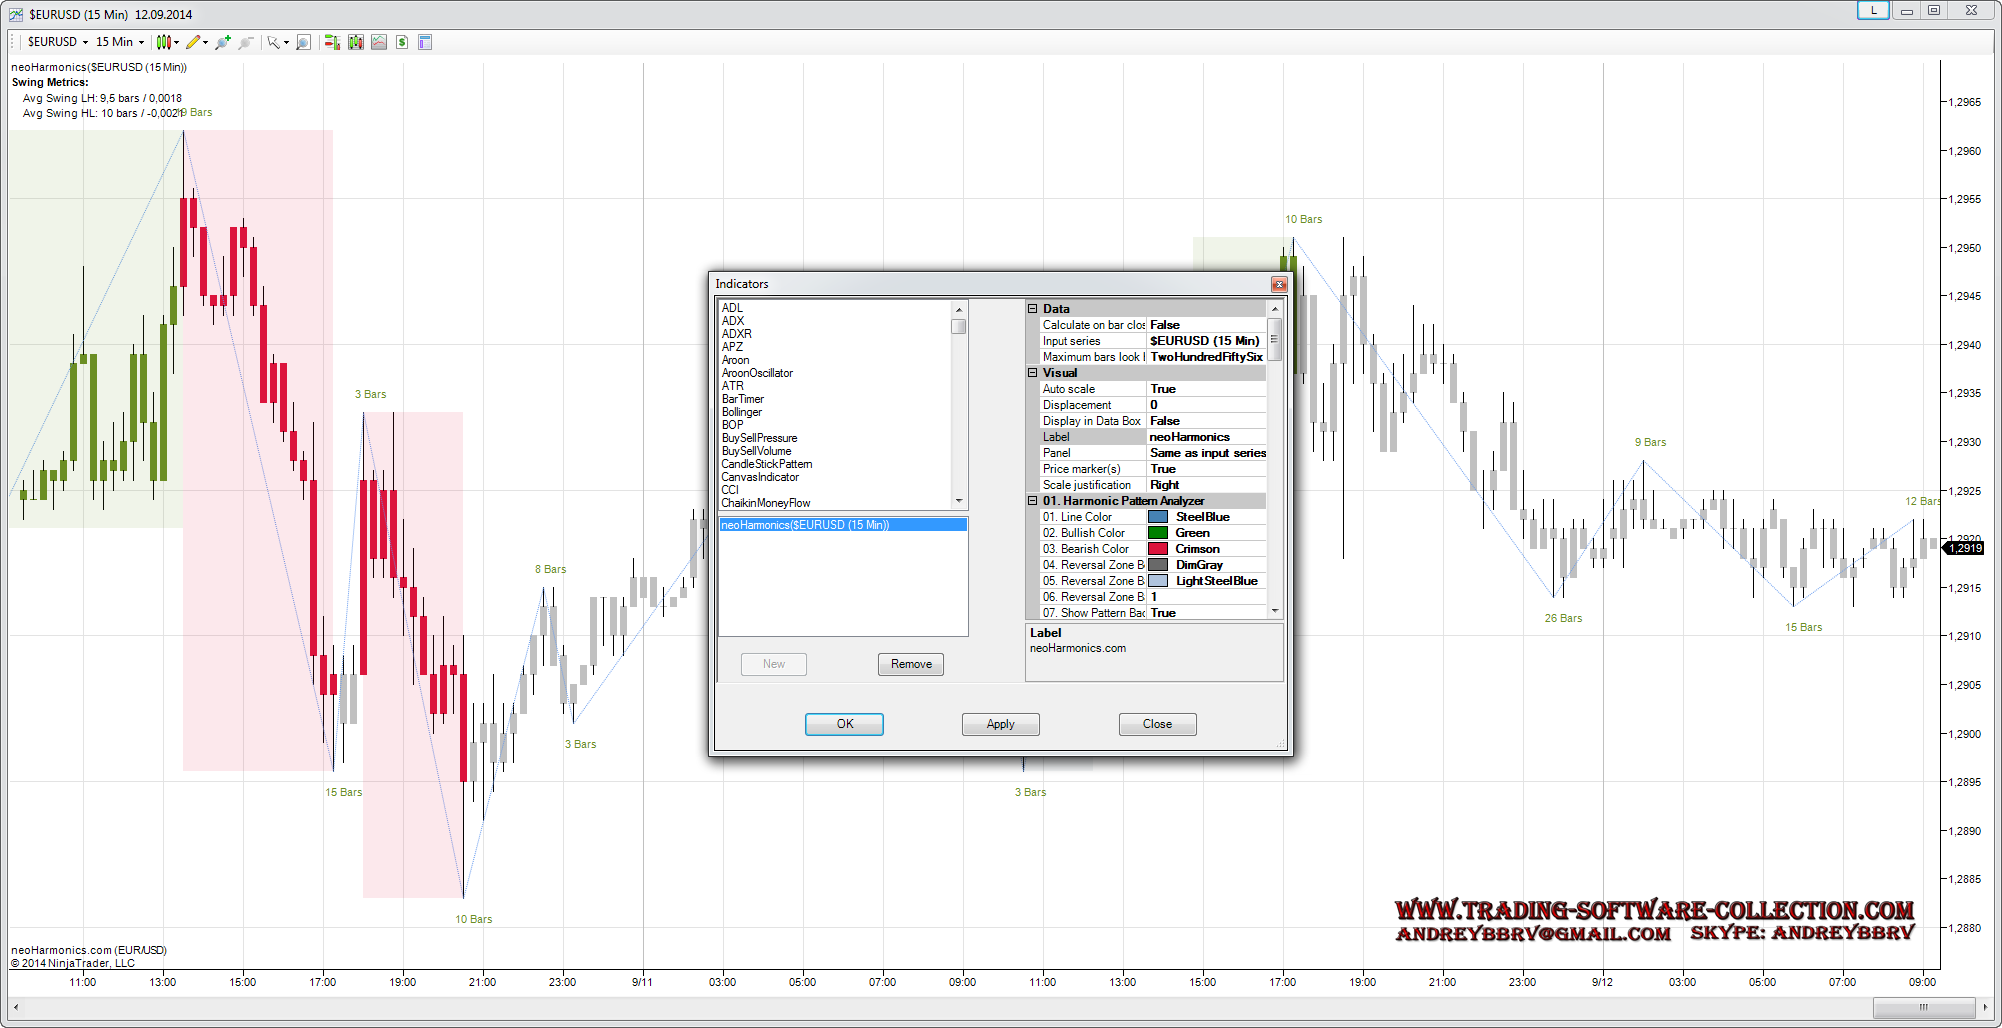Open the chart Properties toolbar icon

point(425,42)
